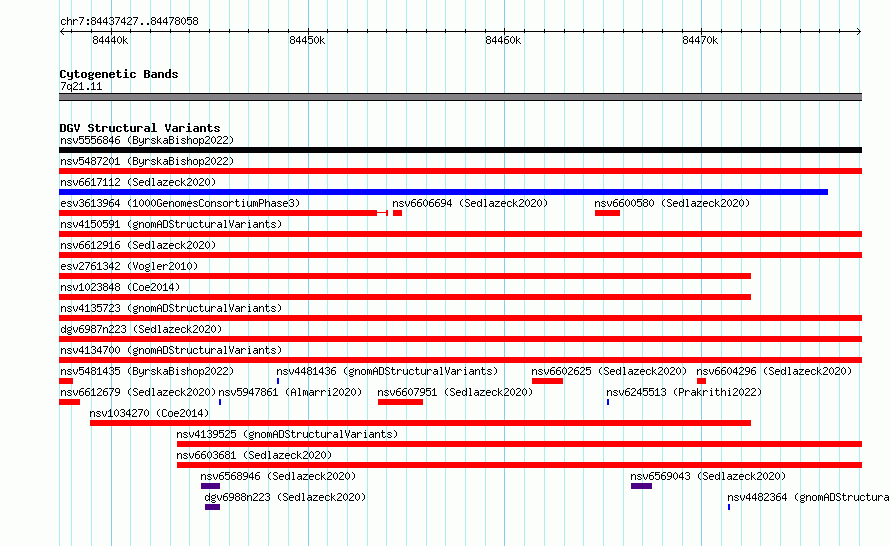Click nsv6612916 (Sedlazeck2020) label
Viewport: 890px width, 546px height.
point(138,245)
